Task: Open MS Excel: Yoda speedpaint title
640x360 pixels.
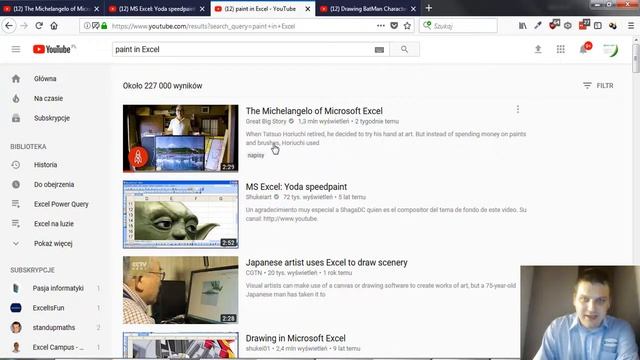Action: coord(296,187)
